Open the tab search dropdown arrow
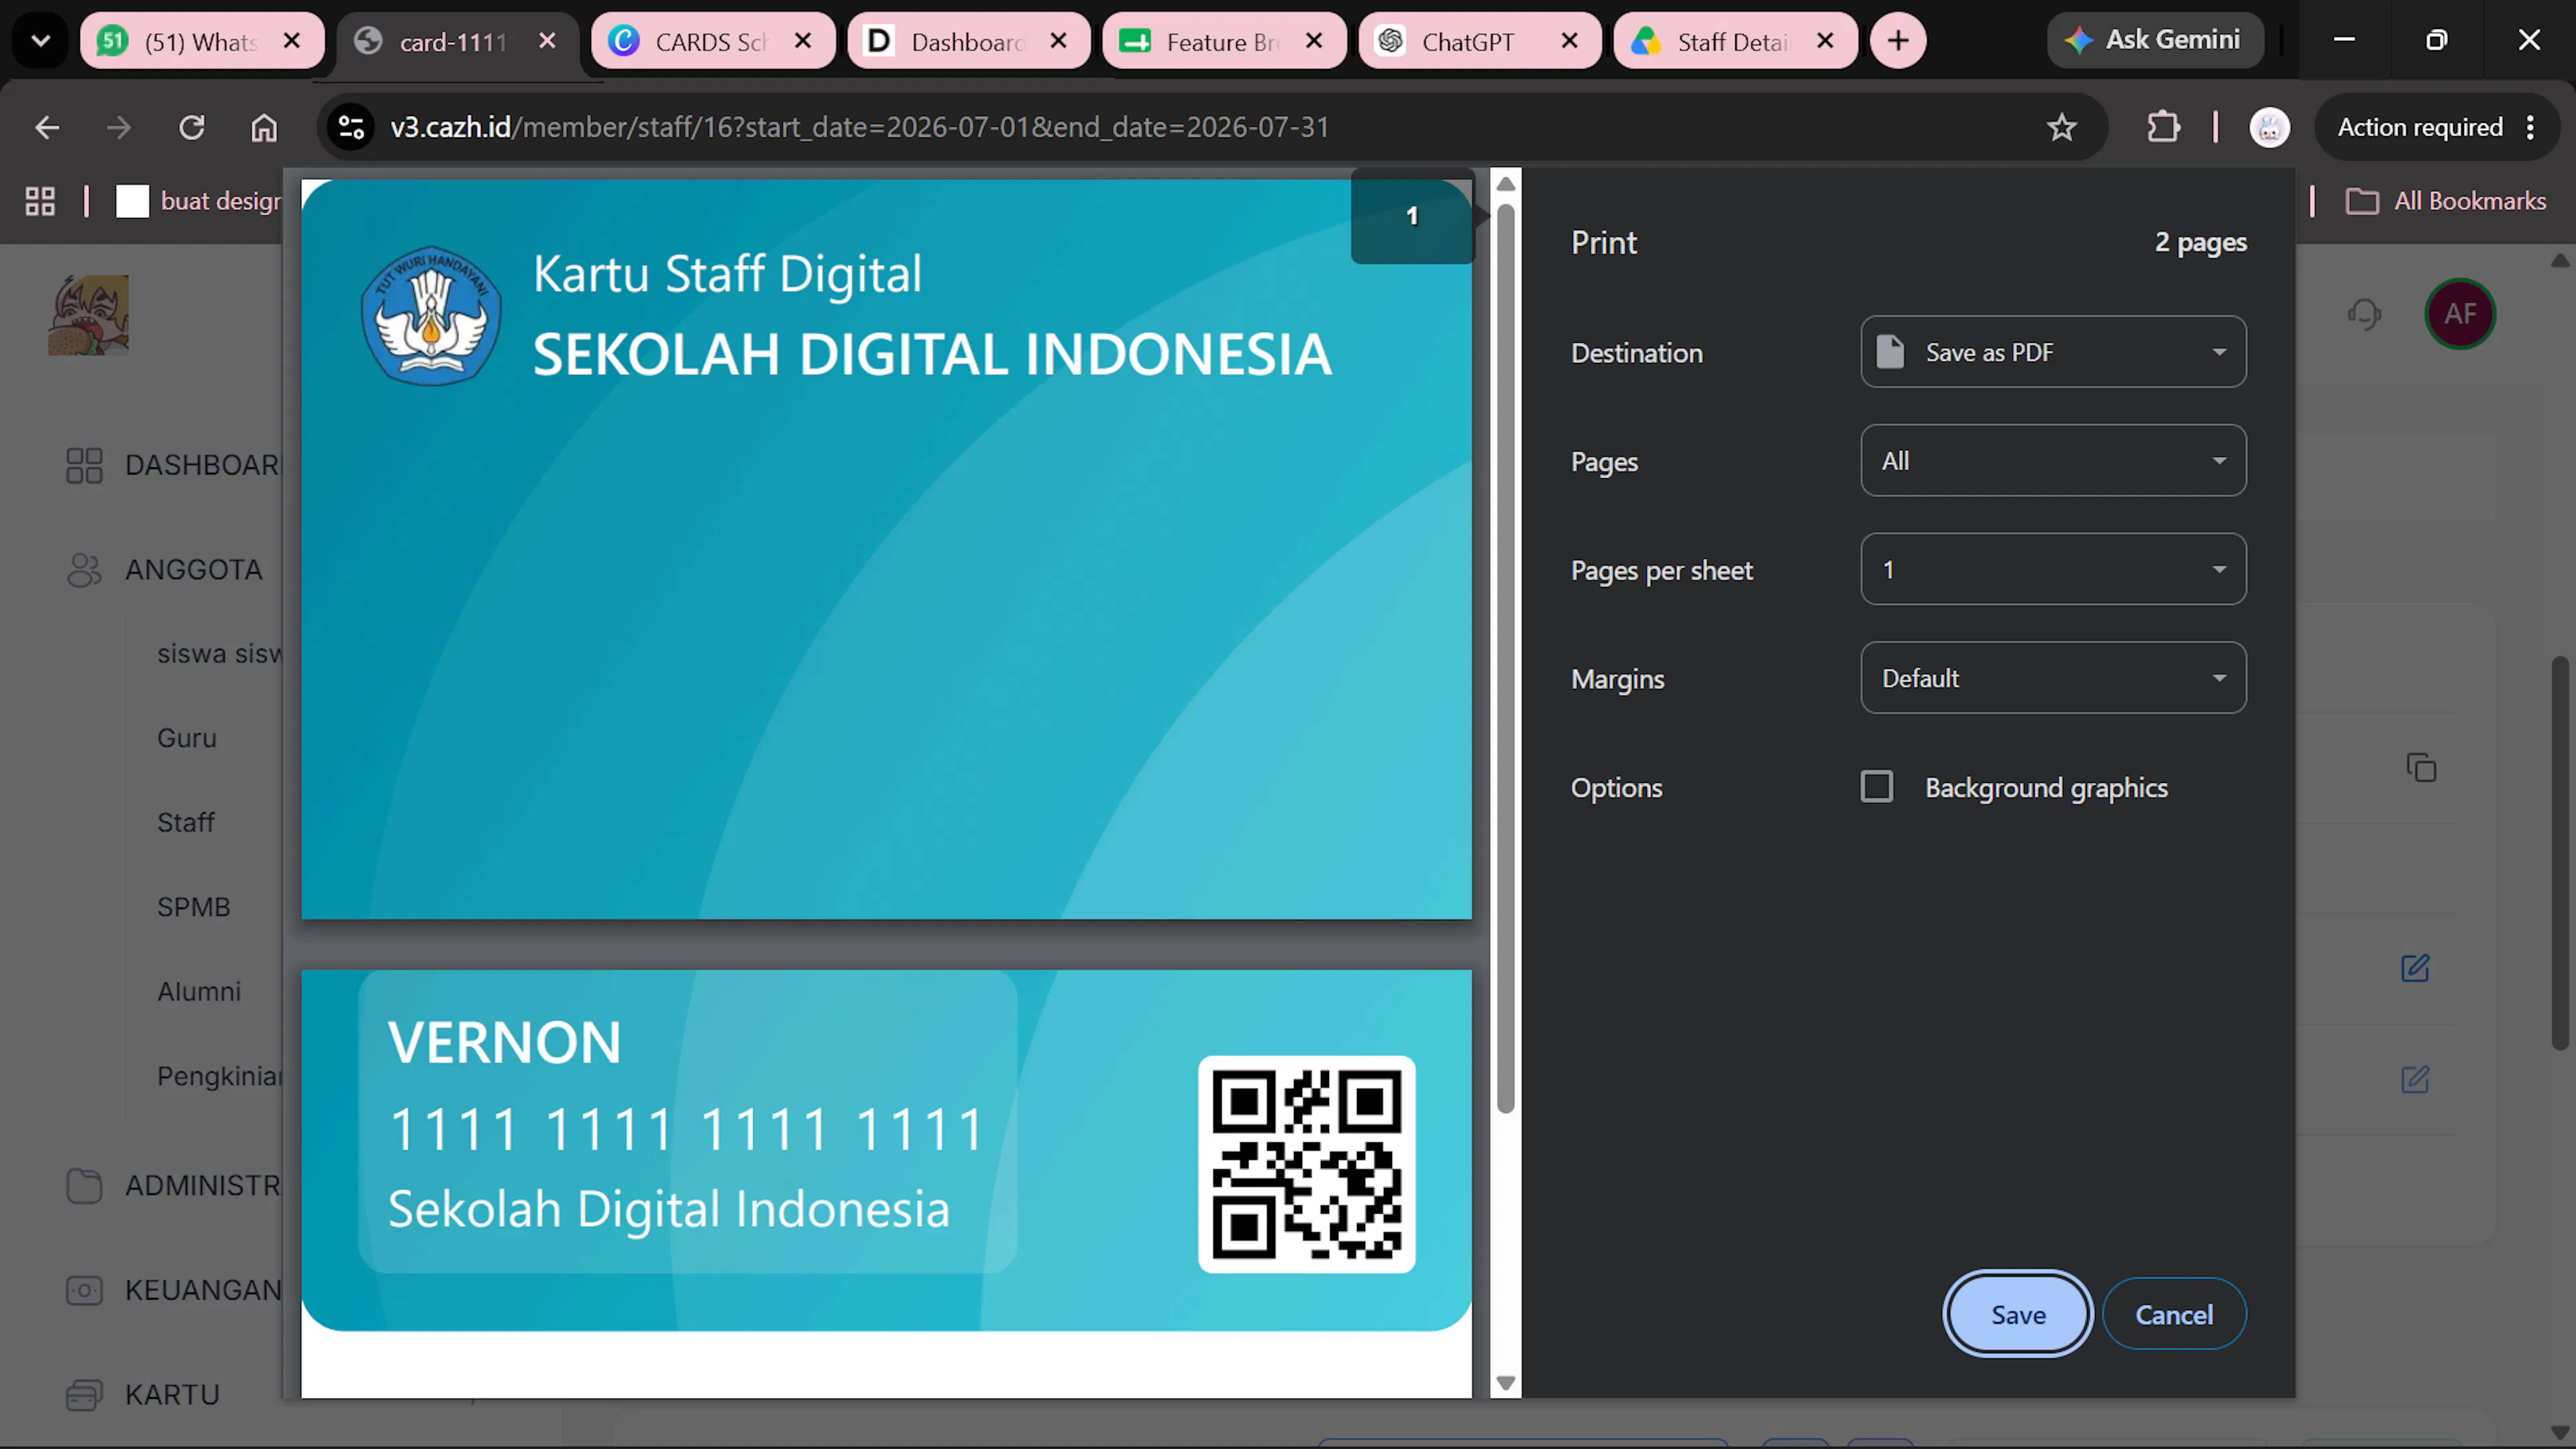Viewport: 2576px width, 1449px height. (41, 41)
